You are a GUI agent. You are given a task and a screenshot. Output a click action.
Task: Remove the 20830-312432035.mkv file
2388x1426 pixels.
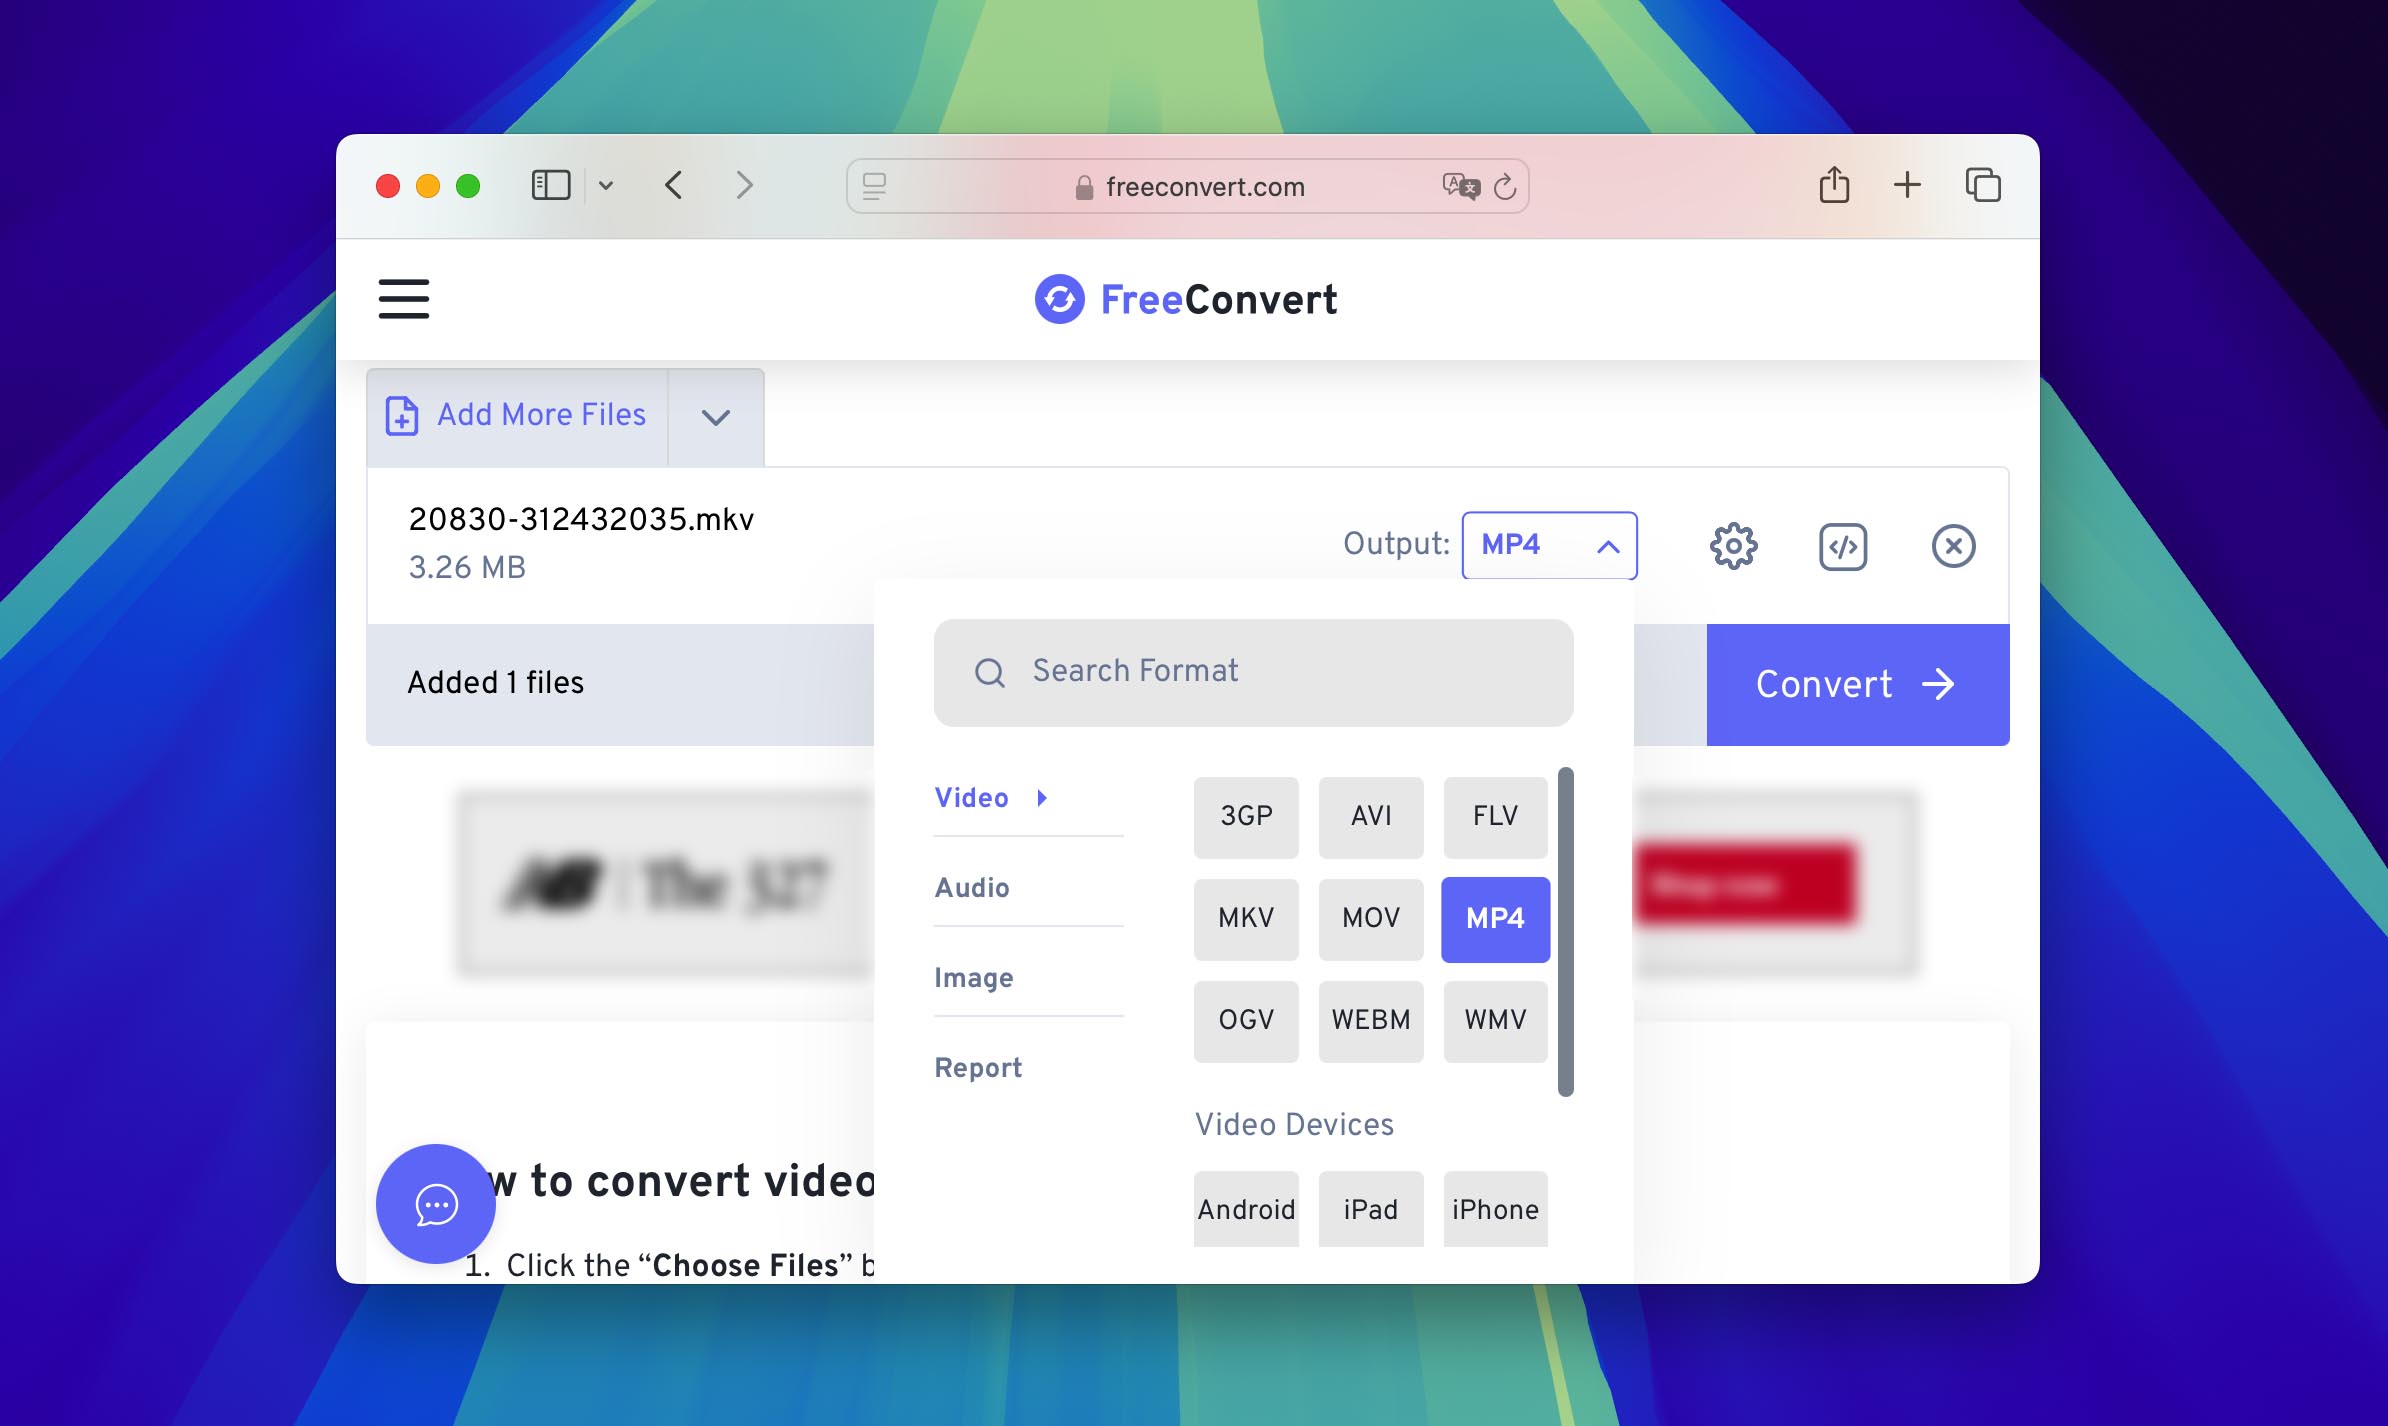point(1952,546)
